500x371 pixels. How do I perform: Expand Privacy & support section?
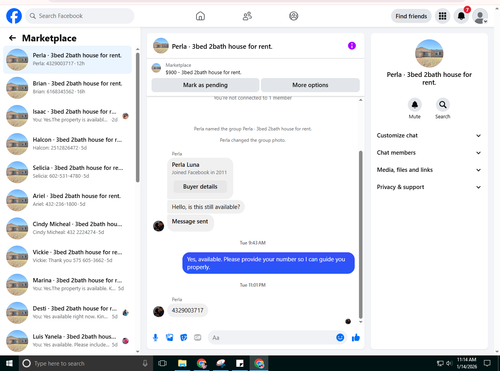coord(429,187)
